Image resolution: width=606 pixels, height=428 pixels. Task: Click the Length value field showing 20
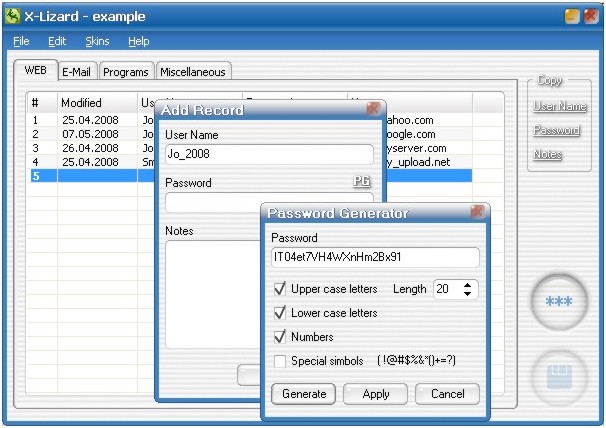click(x=448, y=289)
